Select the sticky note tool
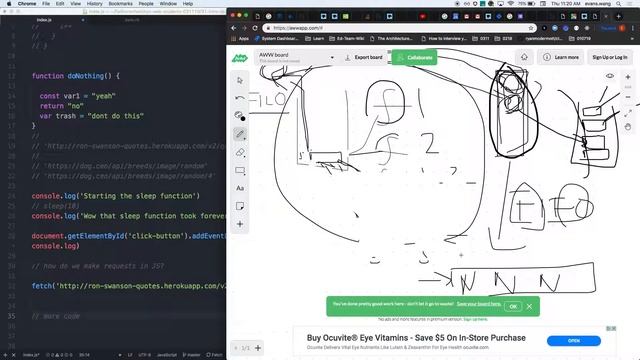Viewport: 640px width, 360px height. coord(240,206)
